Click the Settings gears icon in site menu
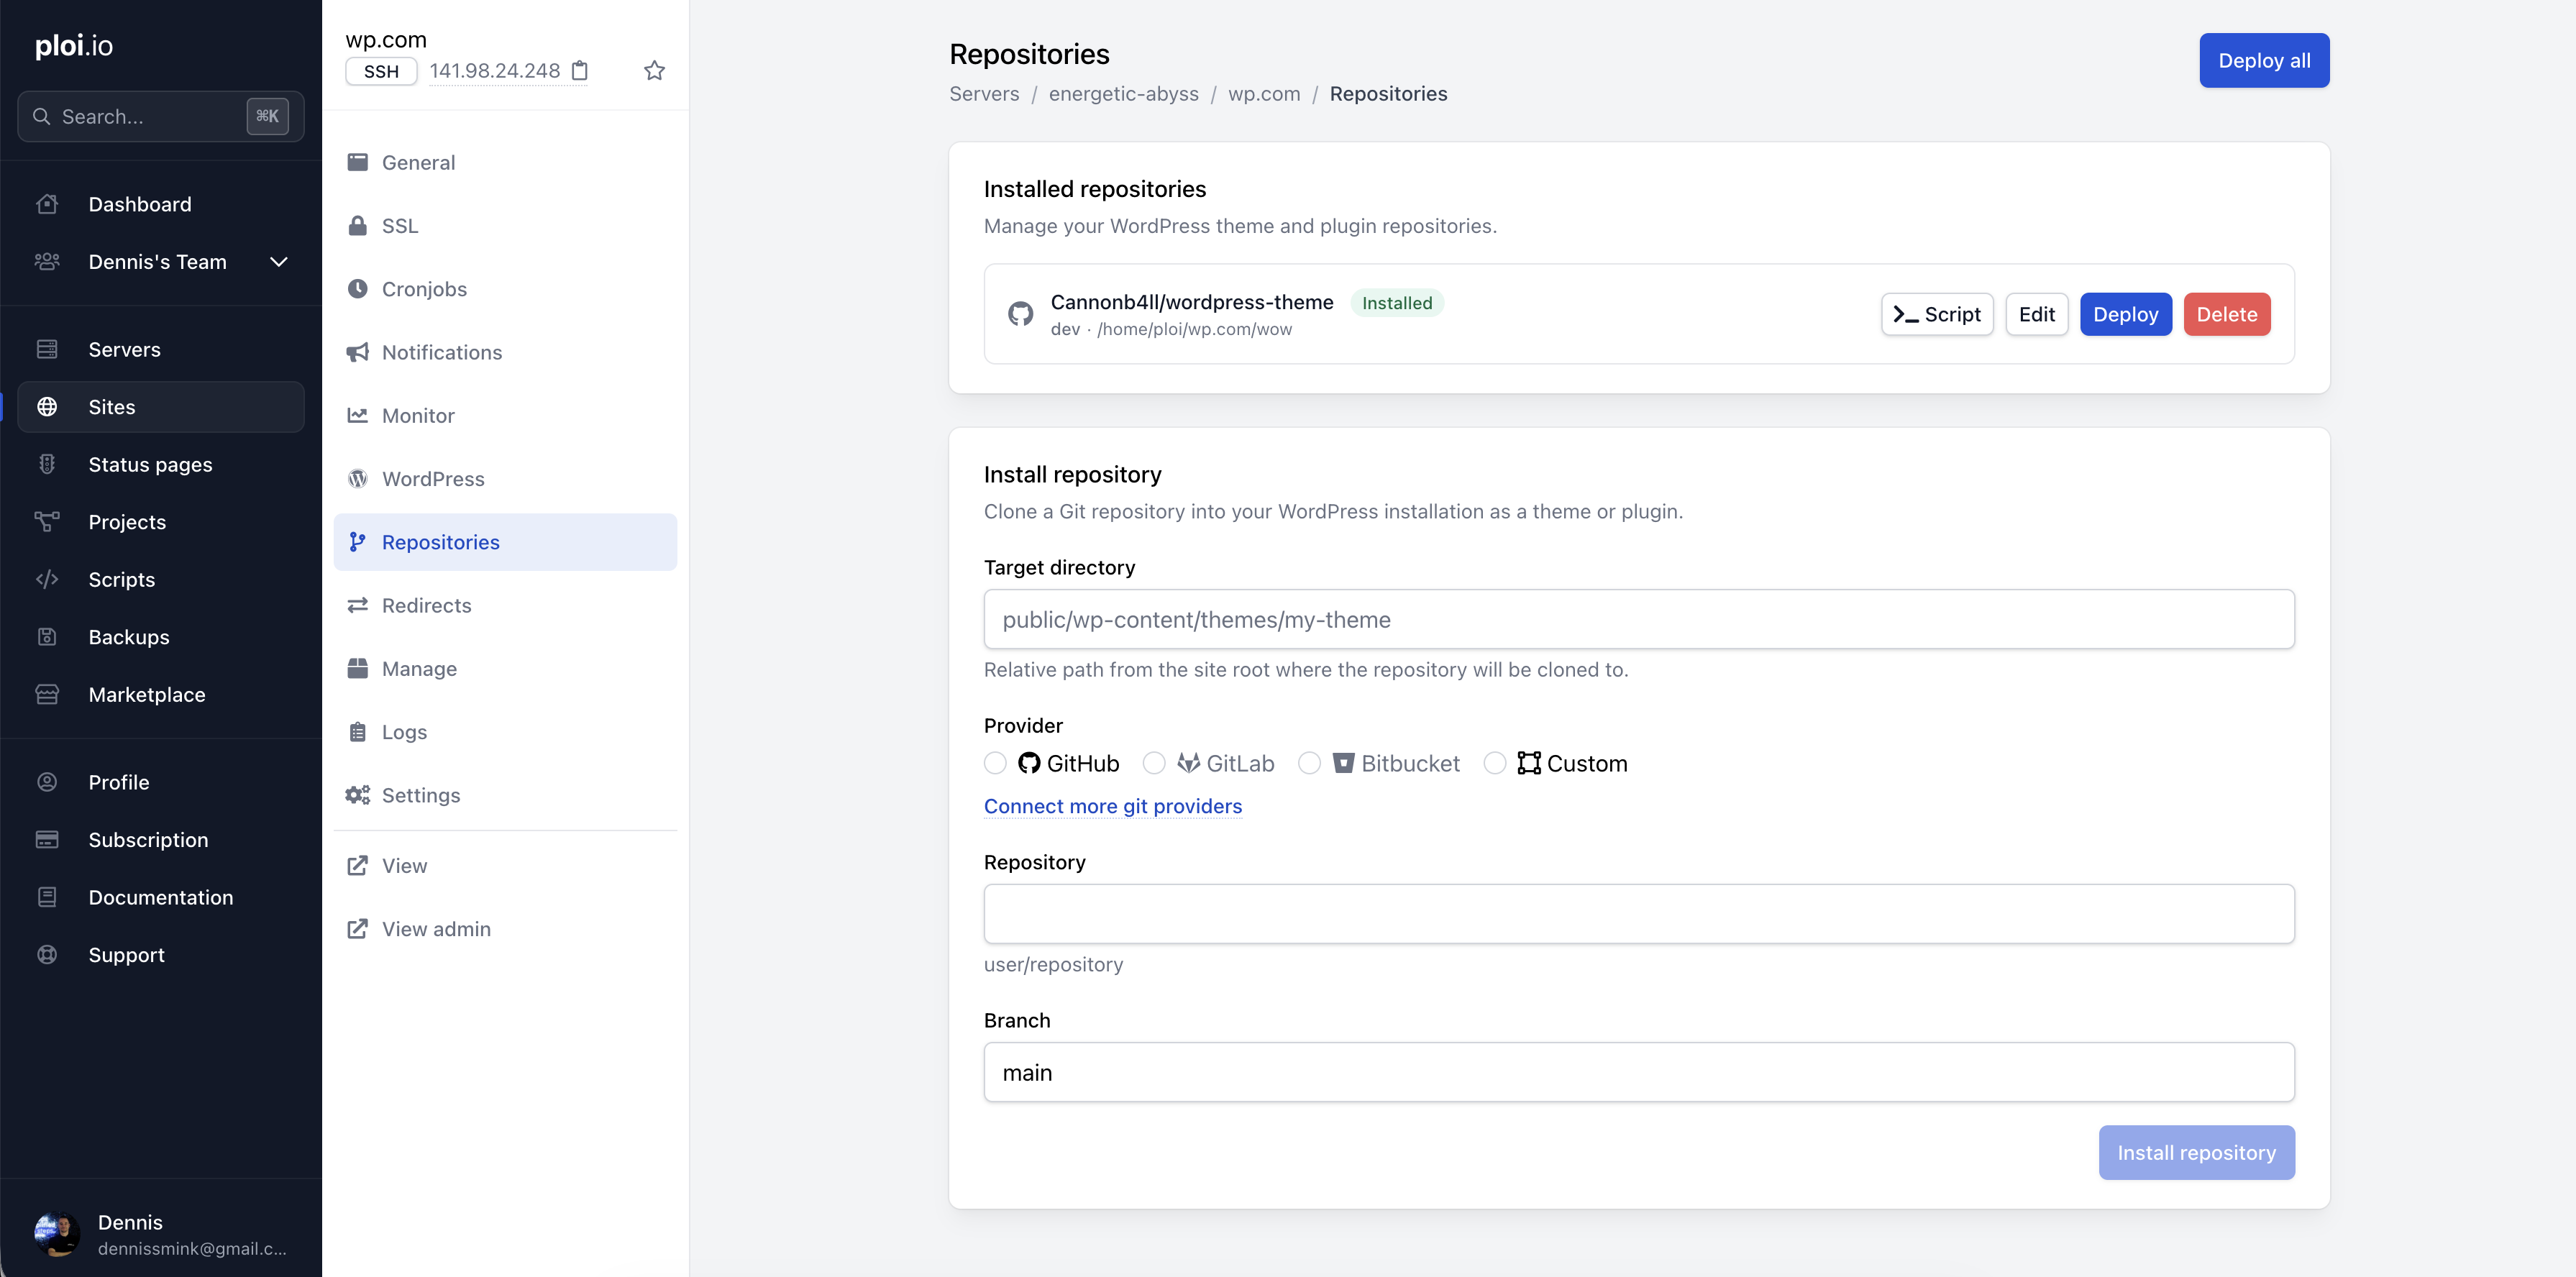 pyautogui.click(x=357, y=795)
